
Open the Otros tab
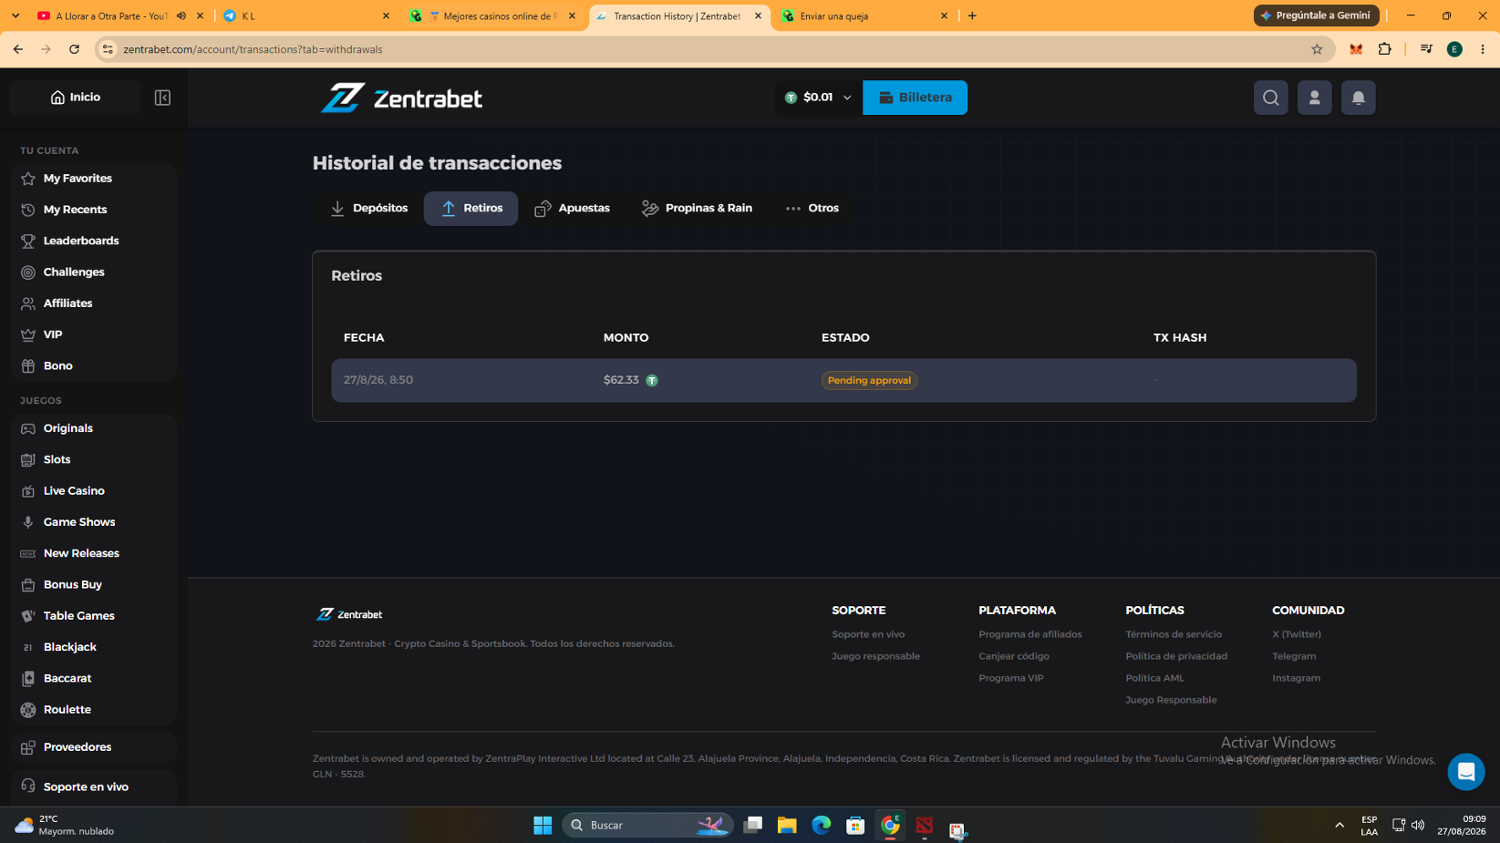[812, 208]
